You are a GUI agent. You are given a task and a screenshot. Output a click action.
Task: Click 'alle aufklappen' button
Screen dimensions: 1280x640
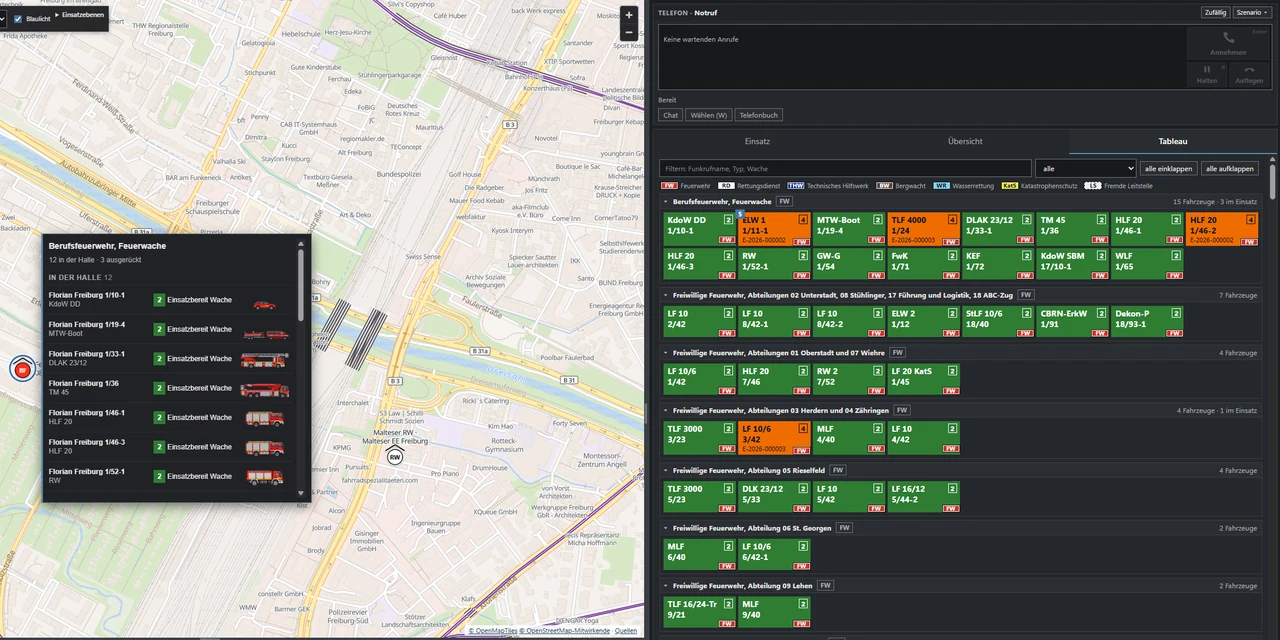tap(1229, 169)
